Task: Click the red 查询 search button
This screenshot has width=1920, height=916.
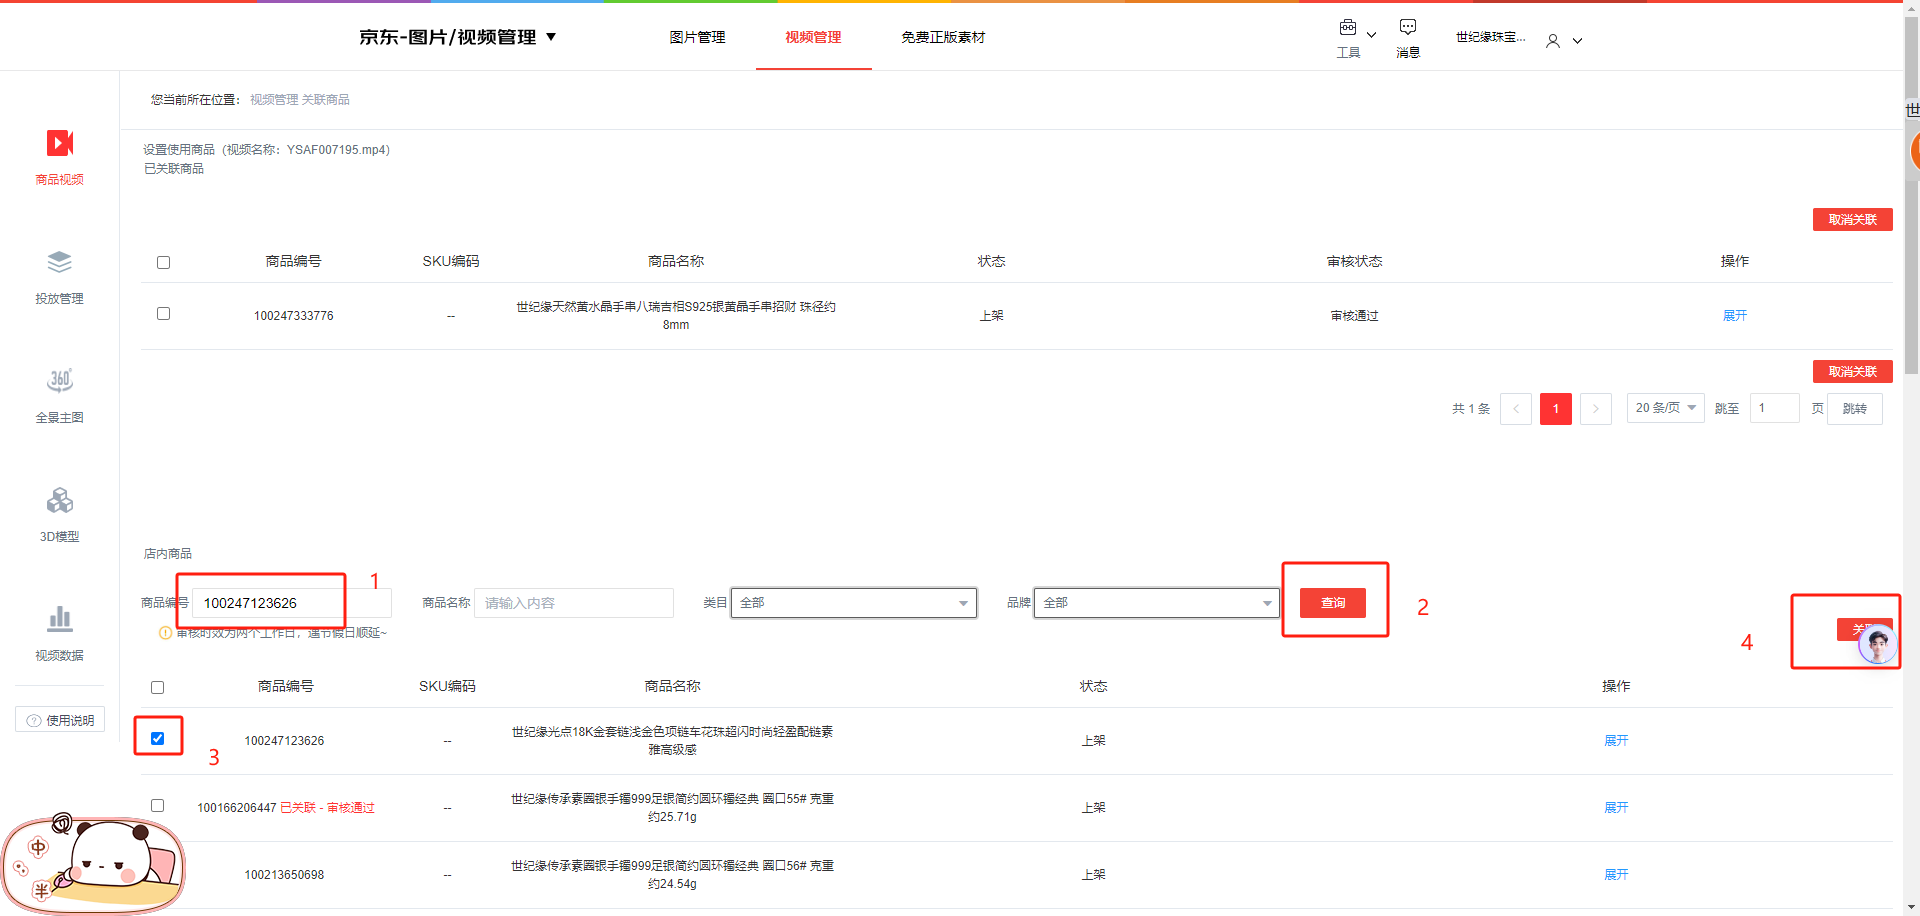Action: coord(1332,603)
